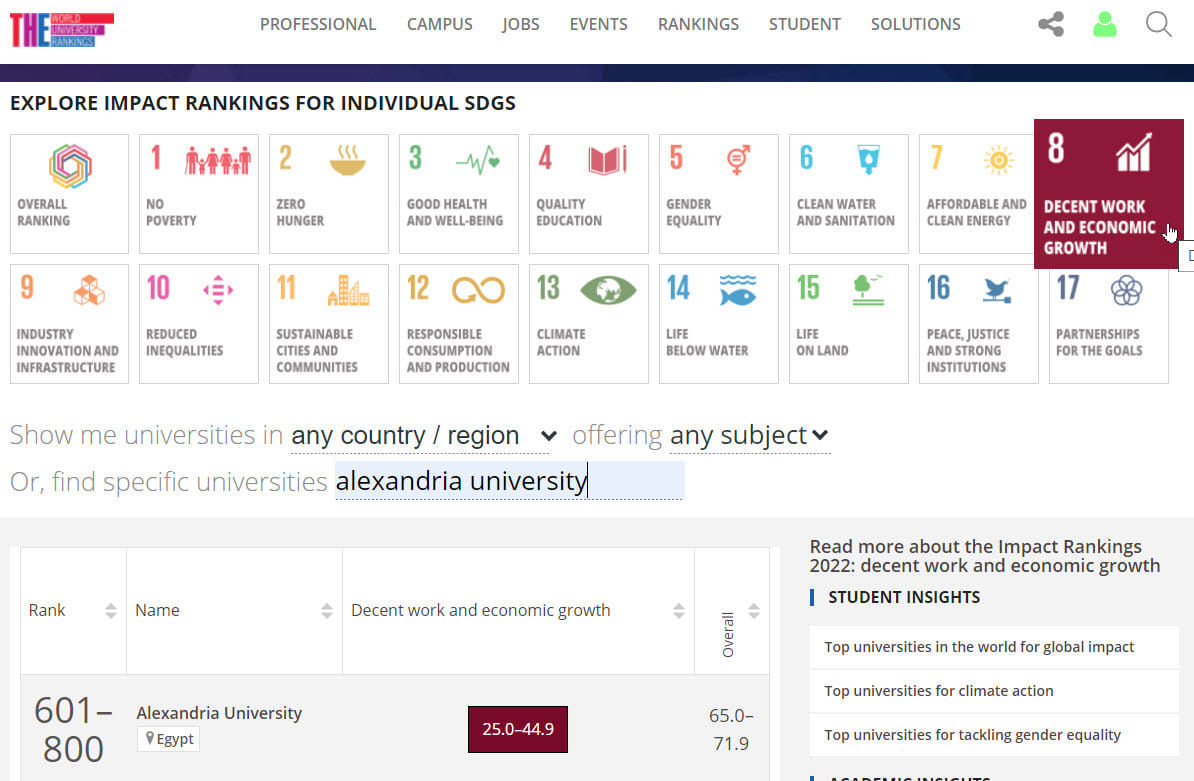Open the STUDENT menu item

pos(804,24)
